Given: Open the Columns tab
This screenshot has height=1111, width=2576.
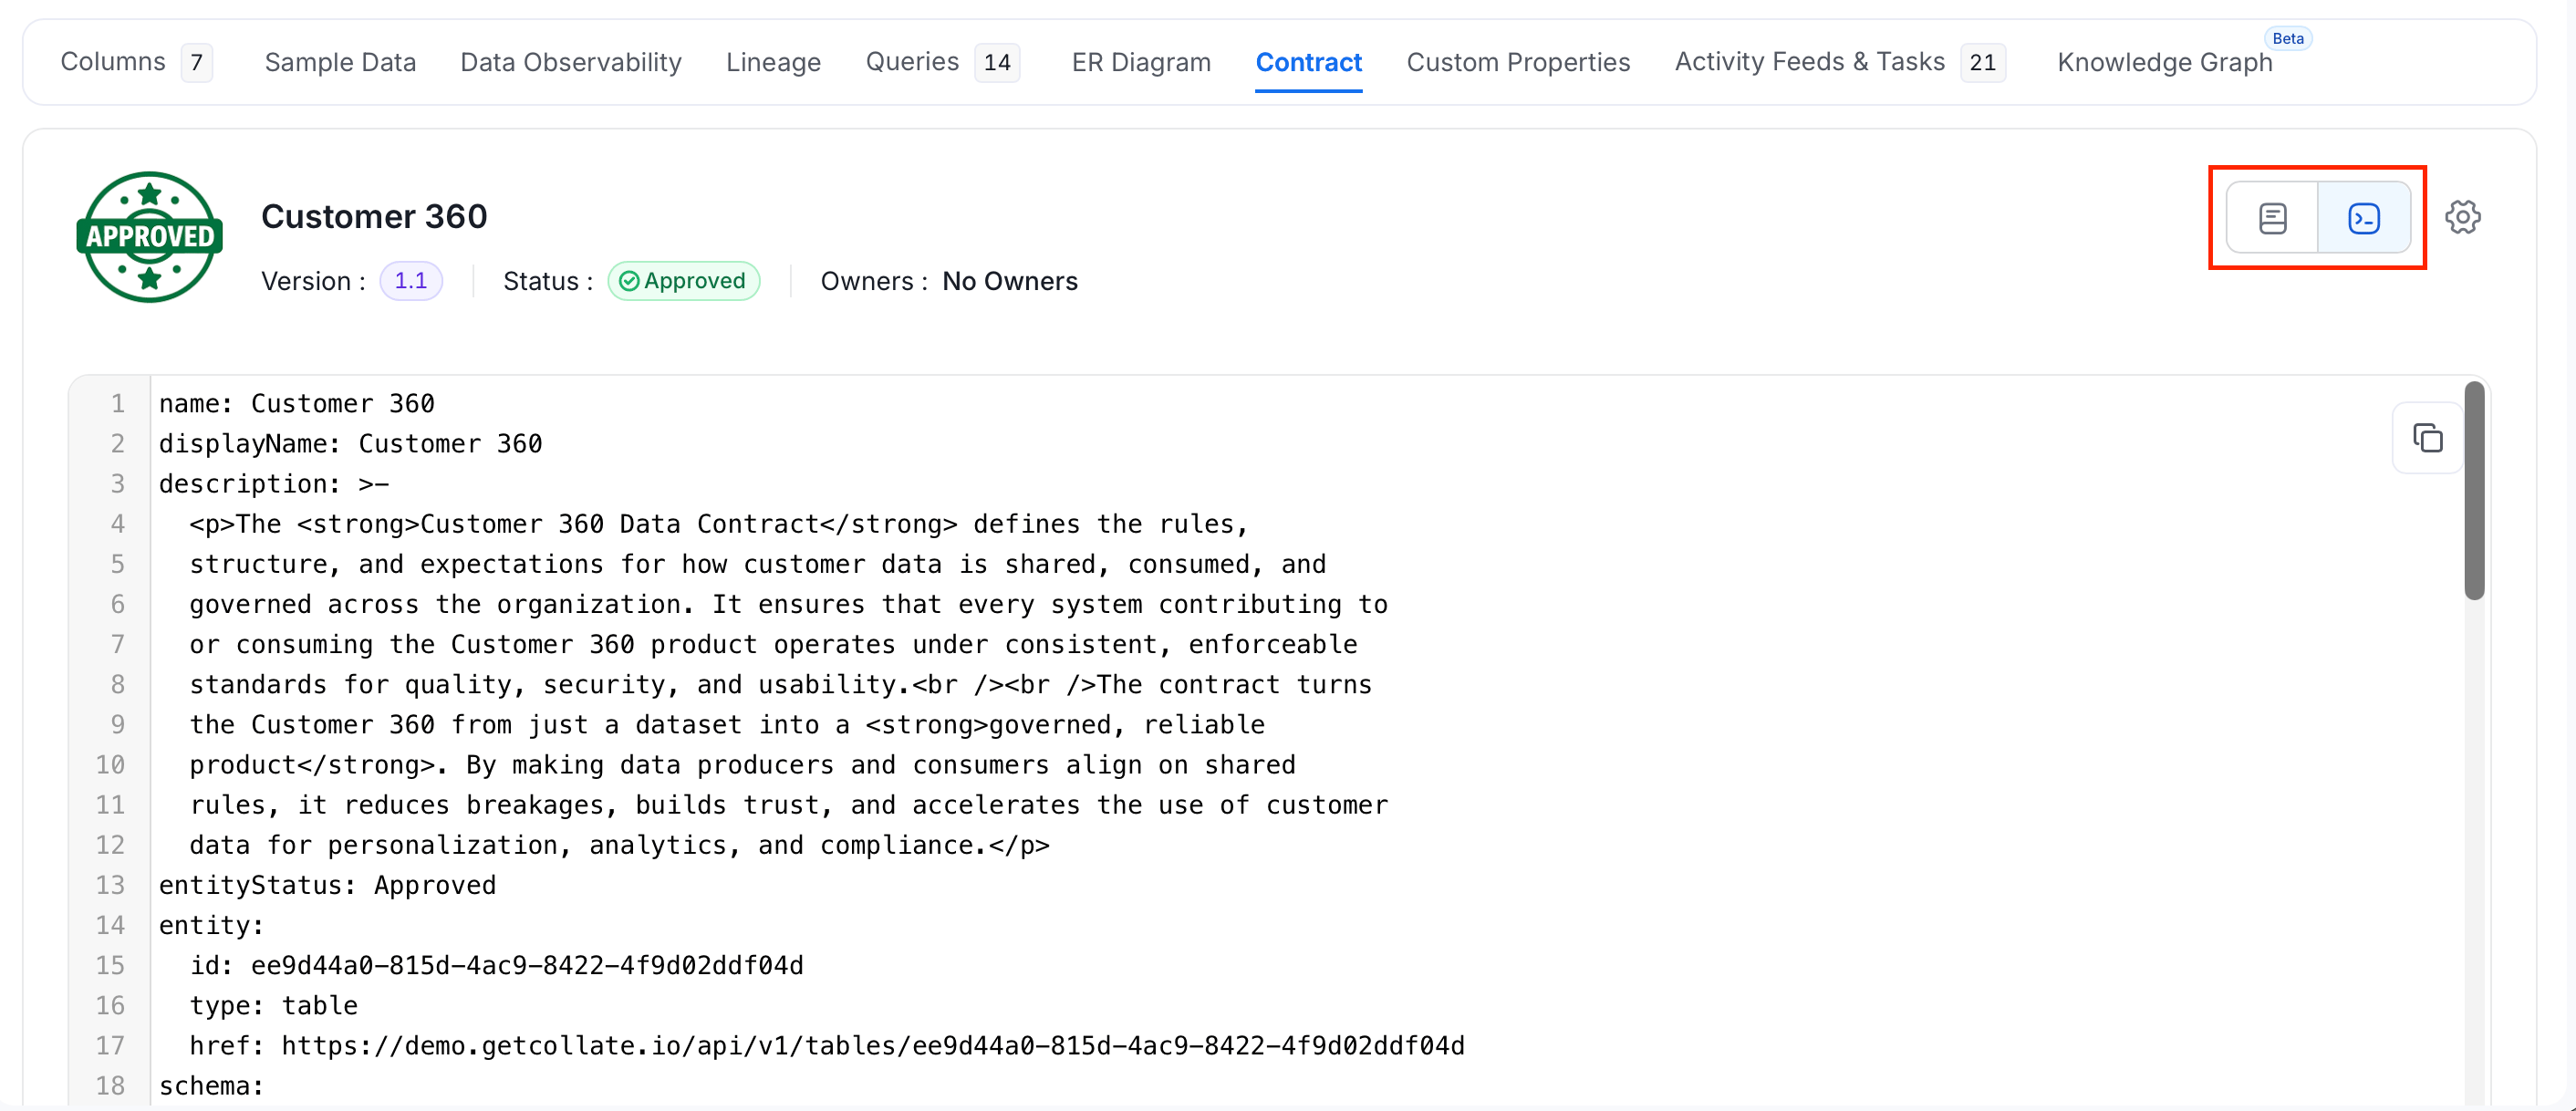Looking at the screenshot, I should pyautogui.click(x=136, y=62).
